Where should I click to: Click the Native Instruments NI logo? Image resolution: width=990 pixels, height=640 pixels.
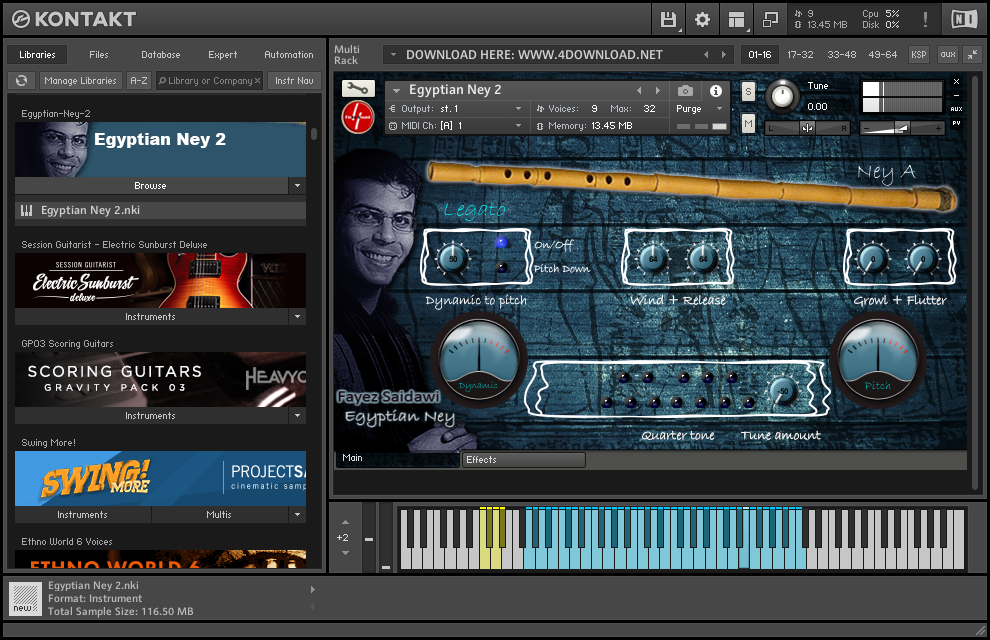click(x=964, y=20)
